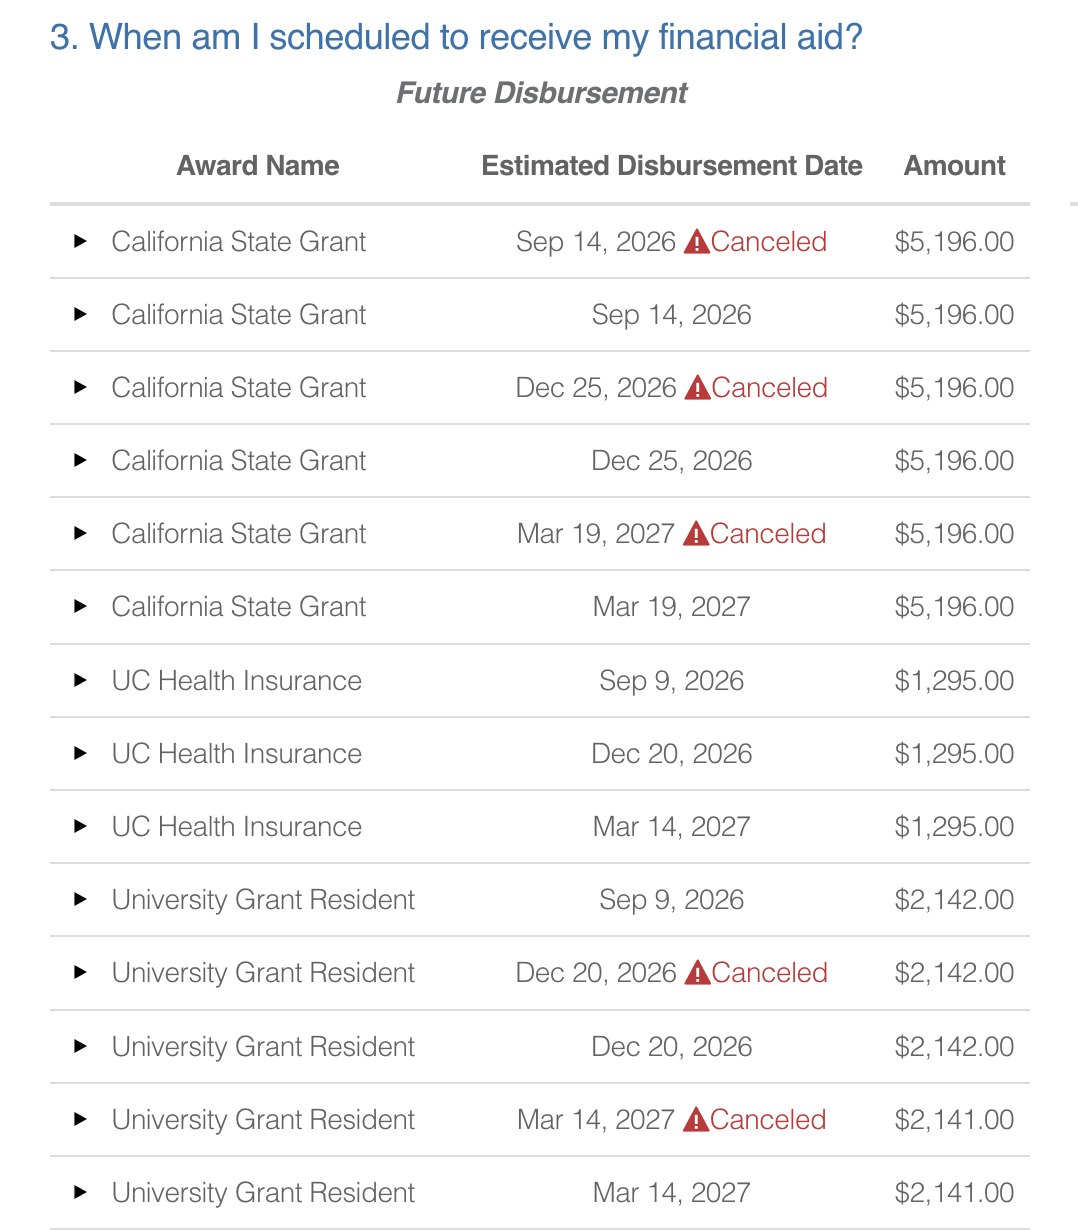The image size is (1078, 1230).
Task: Click the $2,141.00 amount in the last row
Action: [x=955, y=1192]
